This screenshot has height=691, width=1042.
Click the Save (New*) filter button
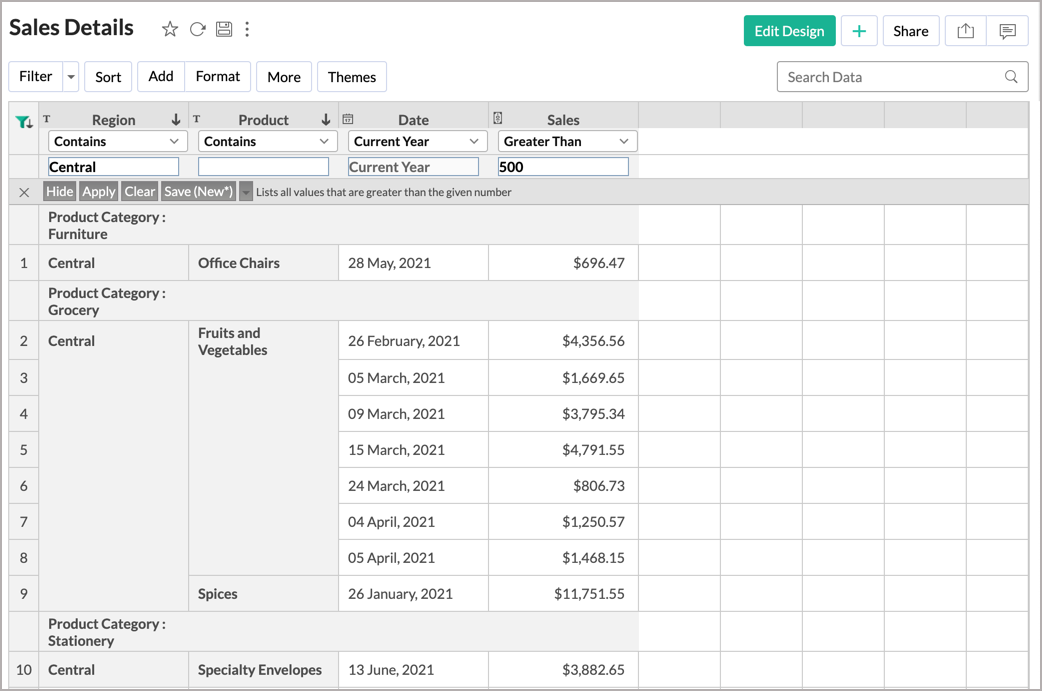point(199,191)
